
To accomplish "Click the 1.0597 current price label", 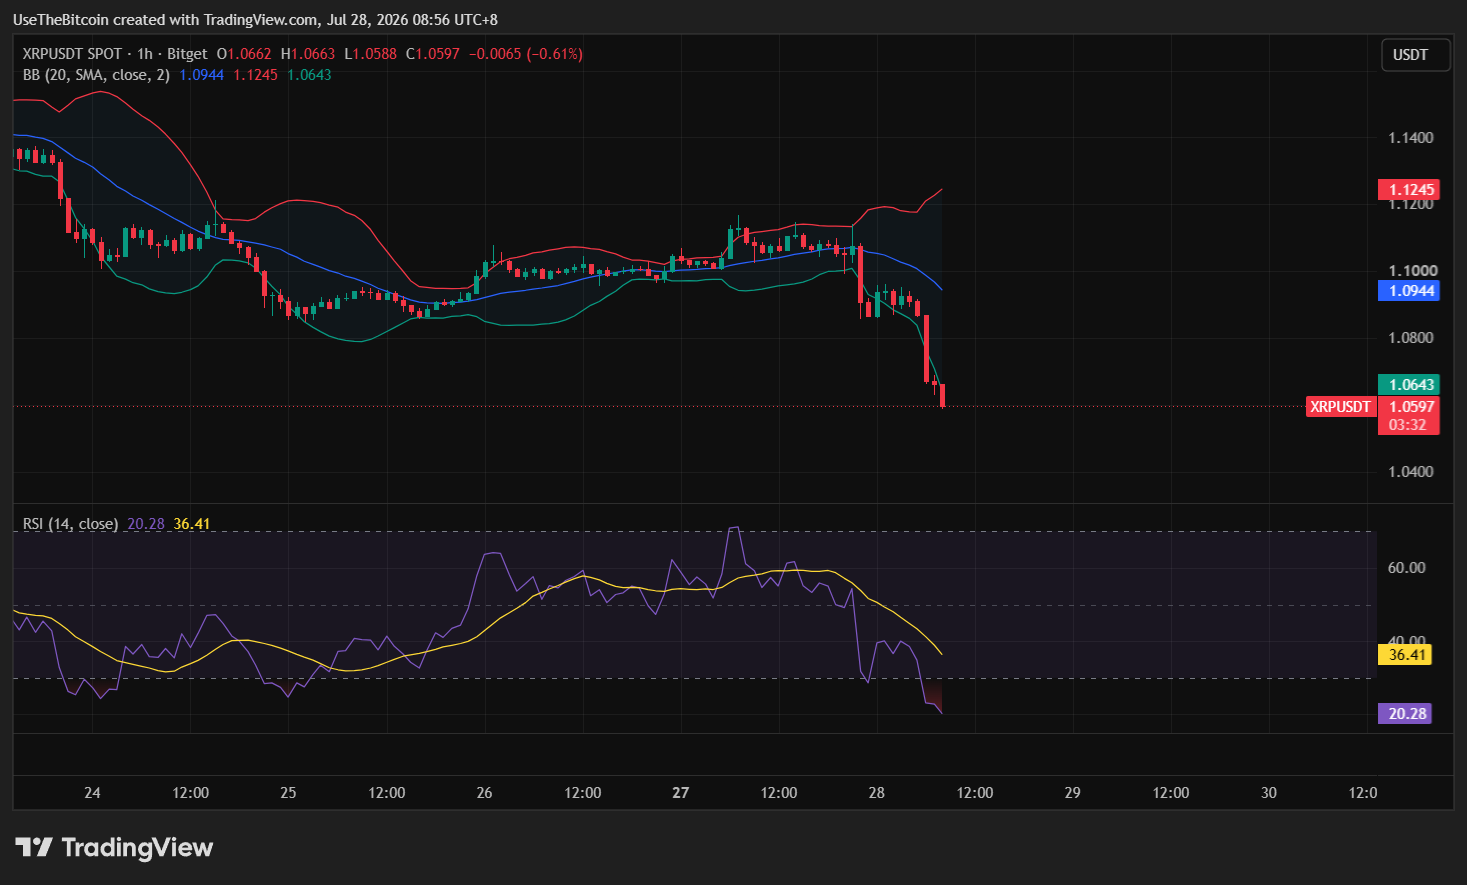I will (x=1408, y=406).
